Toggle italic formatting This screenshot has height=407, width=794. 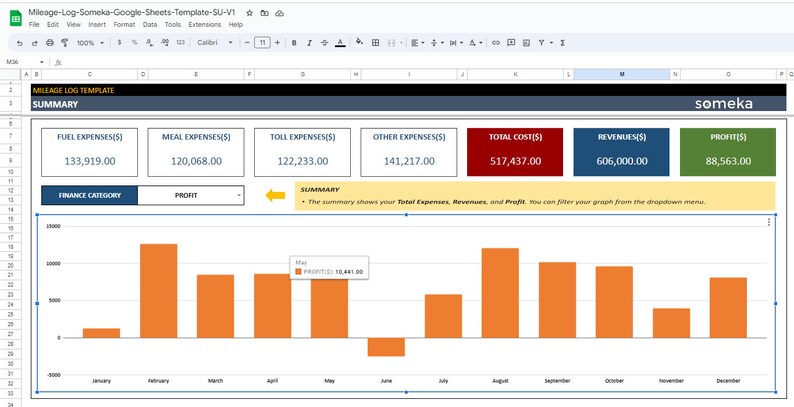pyautogui.click(x=309, y=43)
